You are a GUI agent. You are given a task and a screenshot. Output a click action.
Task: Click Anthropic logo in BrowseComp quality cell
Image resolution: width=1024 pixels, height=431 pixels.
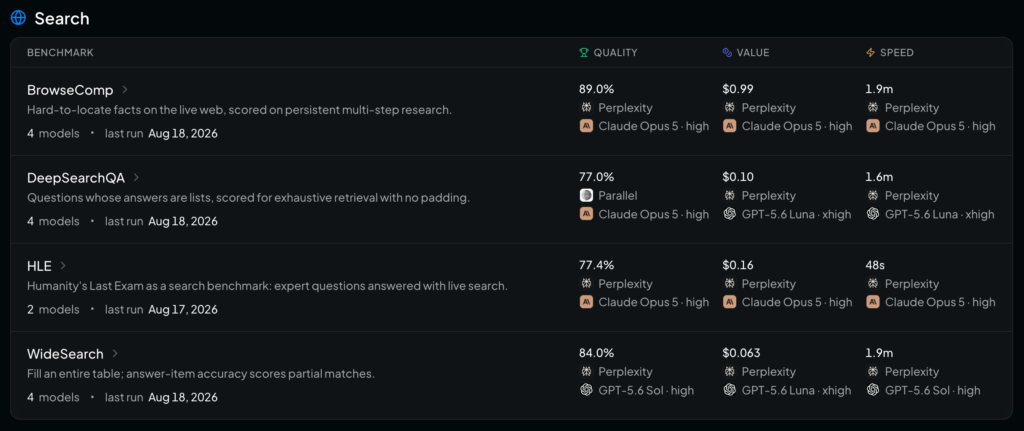pos(586,126)
